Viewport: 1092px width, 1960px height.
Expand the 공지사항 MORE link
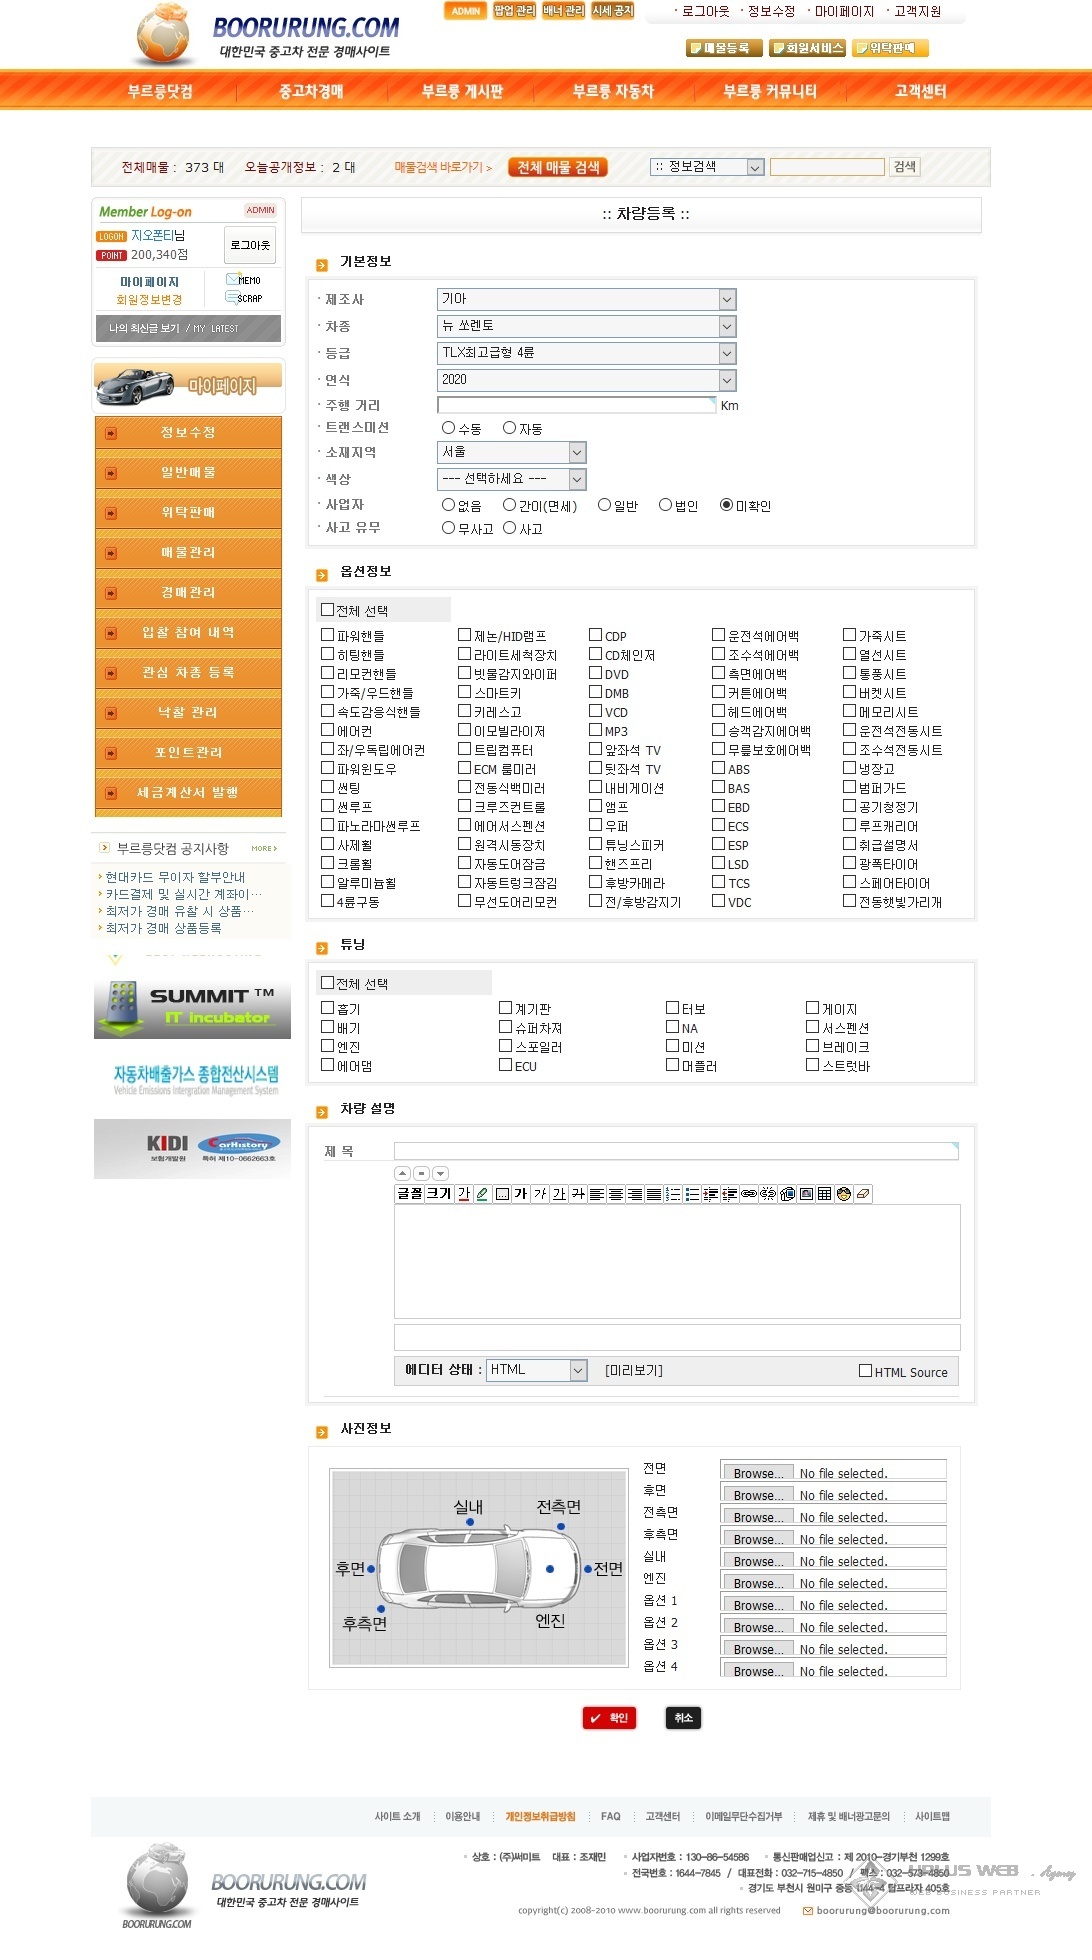pyautogui.click(x=264, y=848)
